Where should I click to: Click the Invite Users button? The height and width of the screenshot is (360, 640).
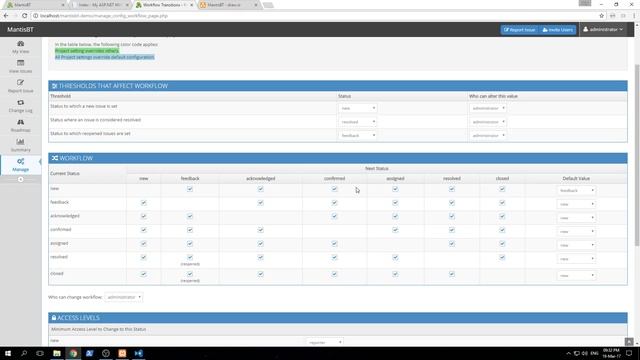point(558,29)
